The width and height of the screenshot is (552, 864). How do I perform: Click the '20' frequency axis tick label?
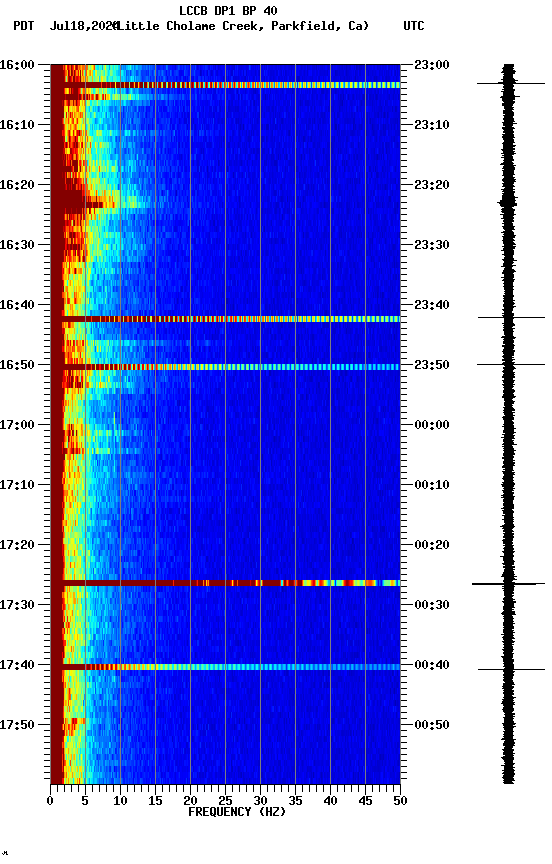pyautogui.click(x=190, y=801)
